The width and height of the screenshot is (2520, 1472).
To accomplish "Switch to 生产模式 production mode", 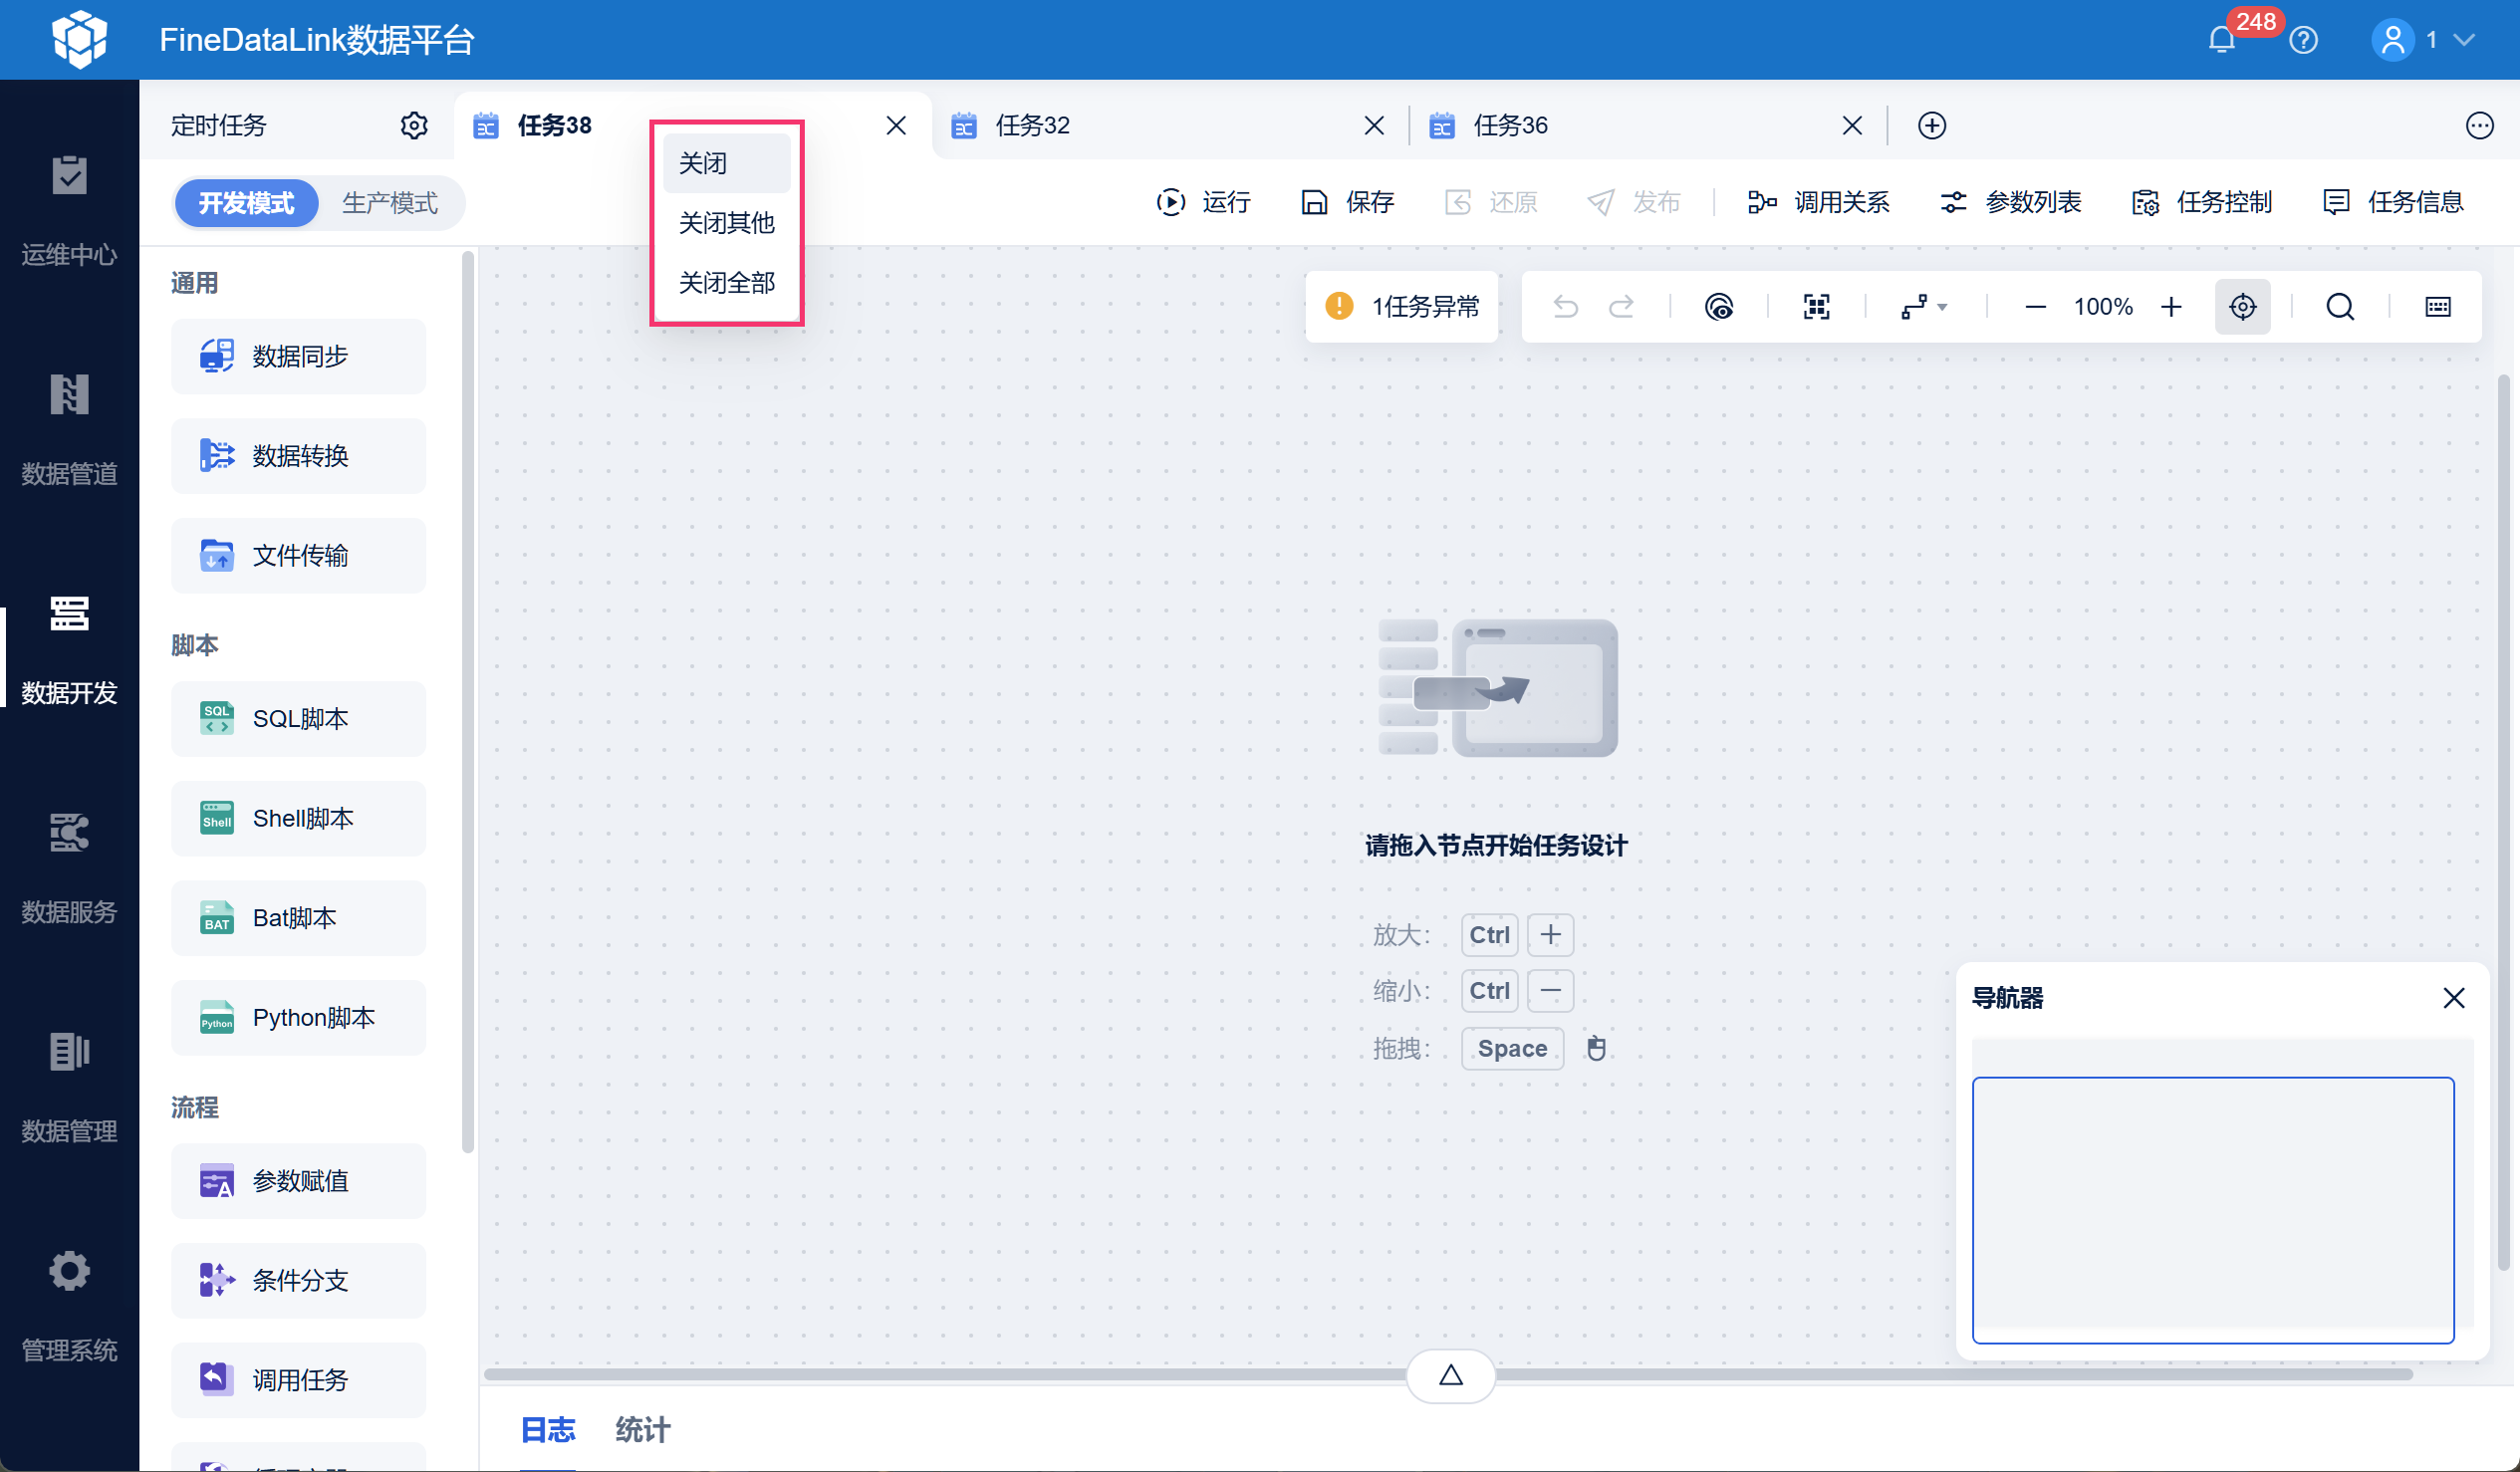I will point(390,203).
